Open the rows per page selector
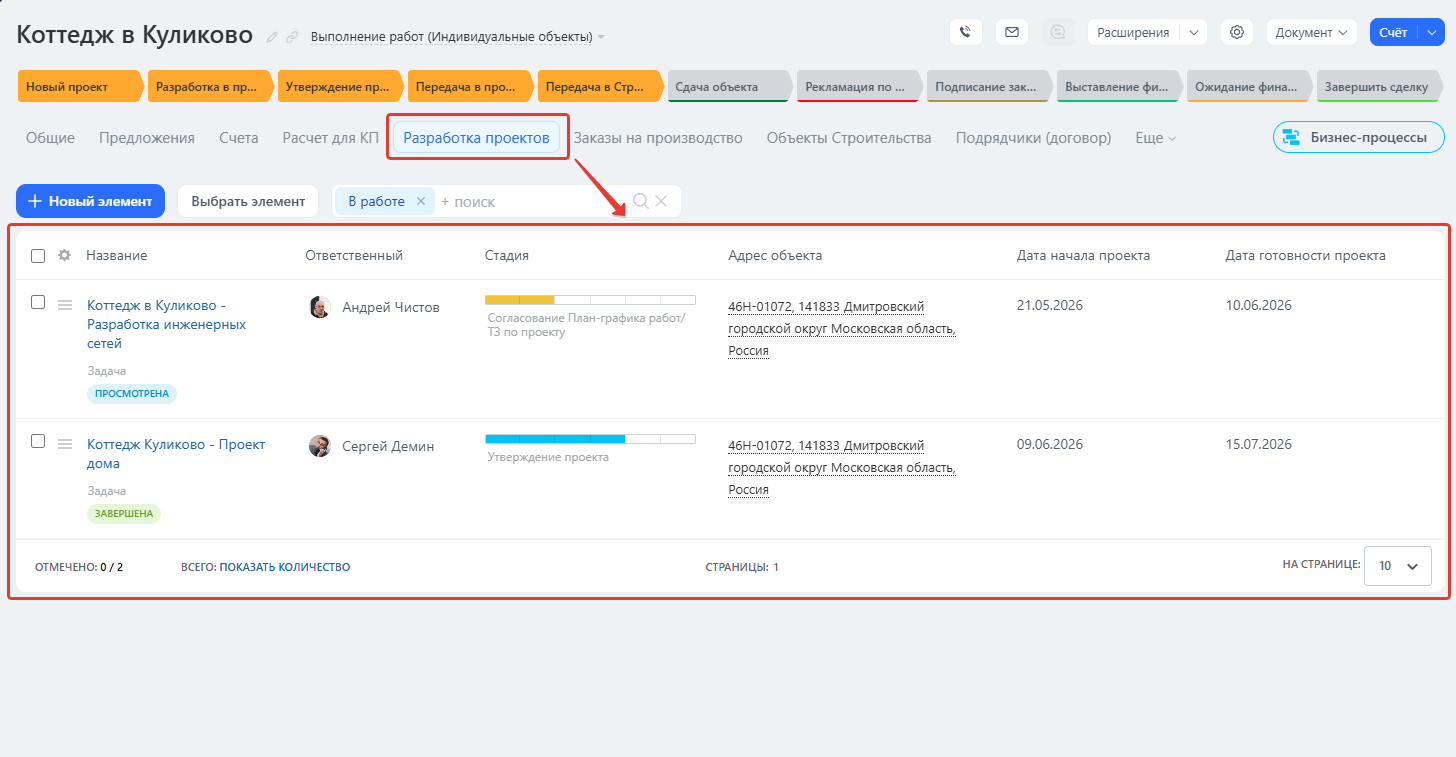The image size is (1456, 757). [1397, 566]
